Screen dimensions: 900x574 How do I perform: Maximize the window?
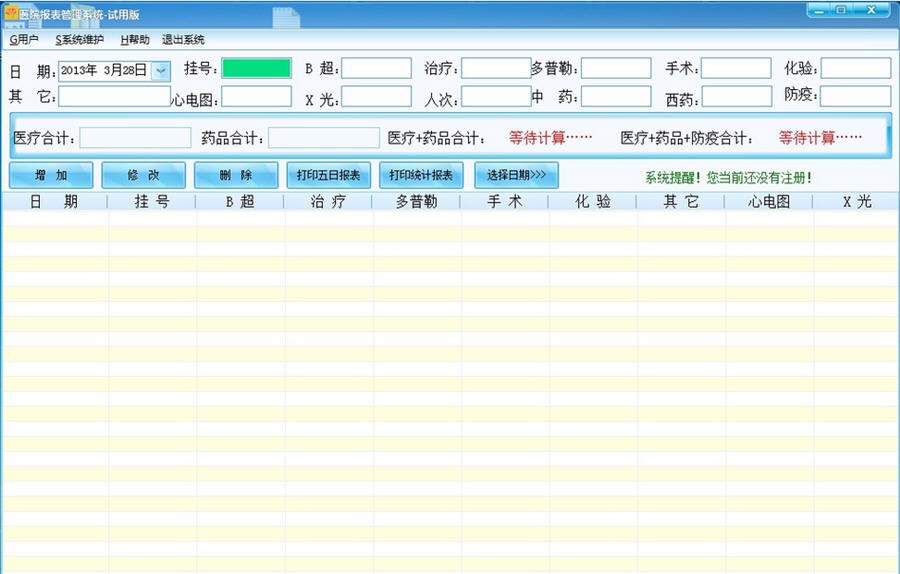click(841, 10)
